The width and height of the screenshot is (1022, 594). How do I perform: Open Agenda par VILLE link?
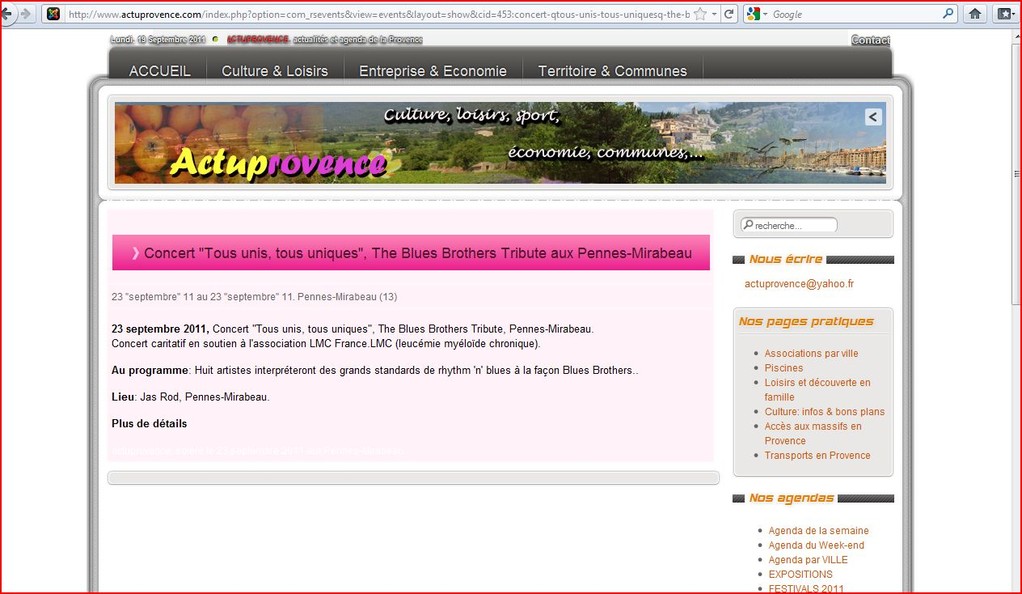point(808,559)
